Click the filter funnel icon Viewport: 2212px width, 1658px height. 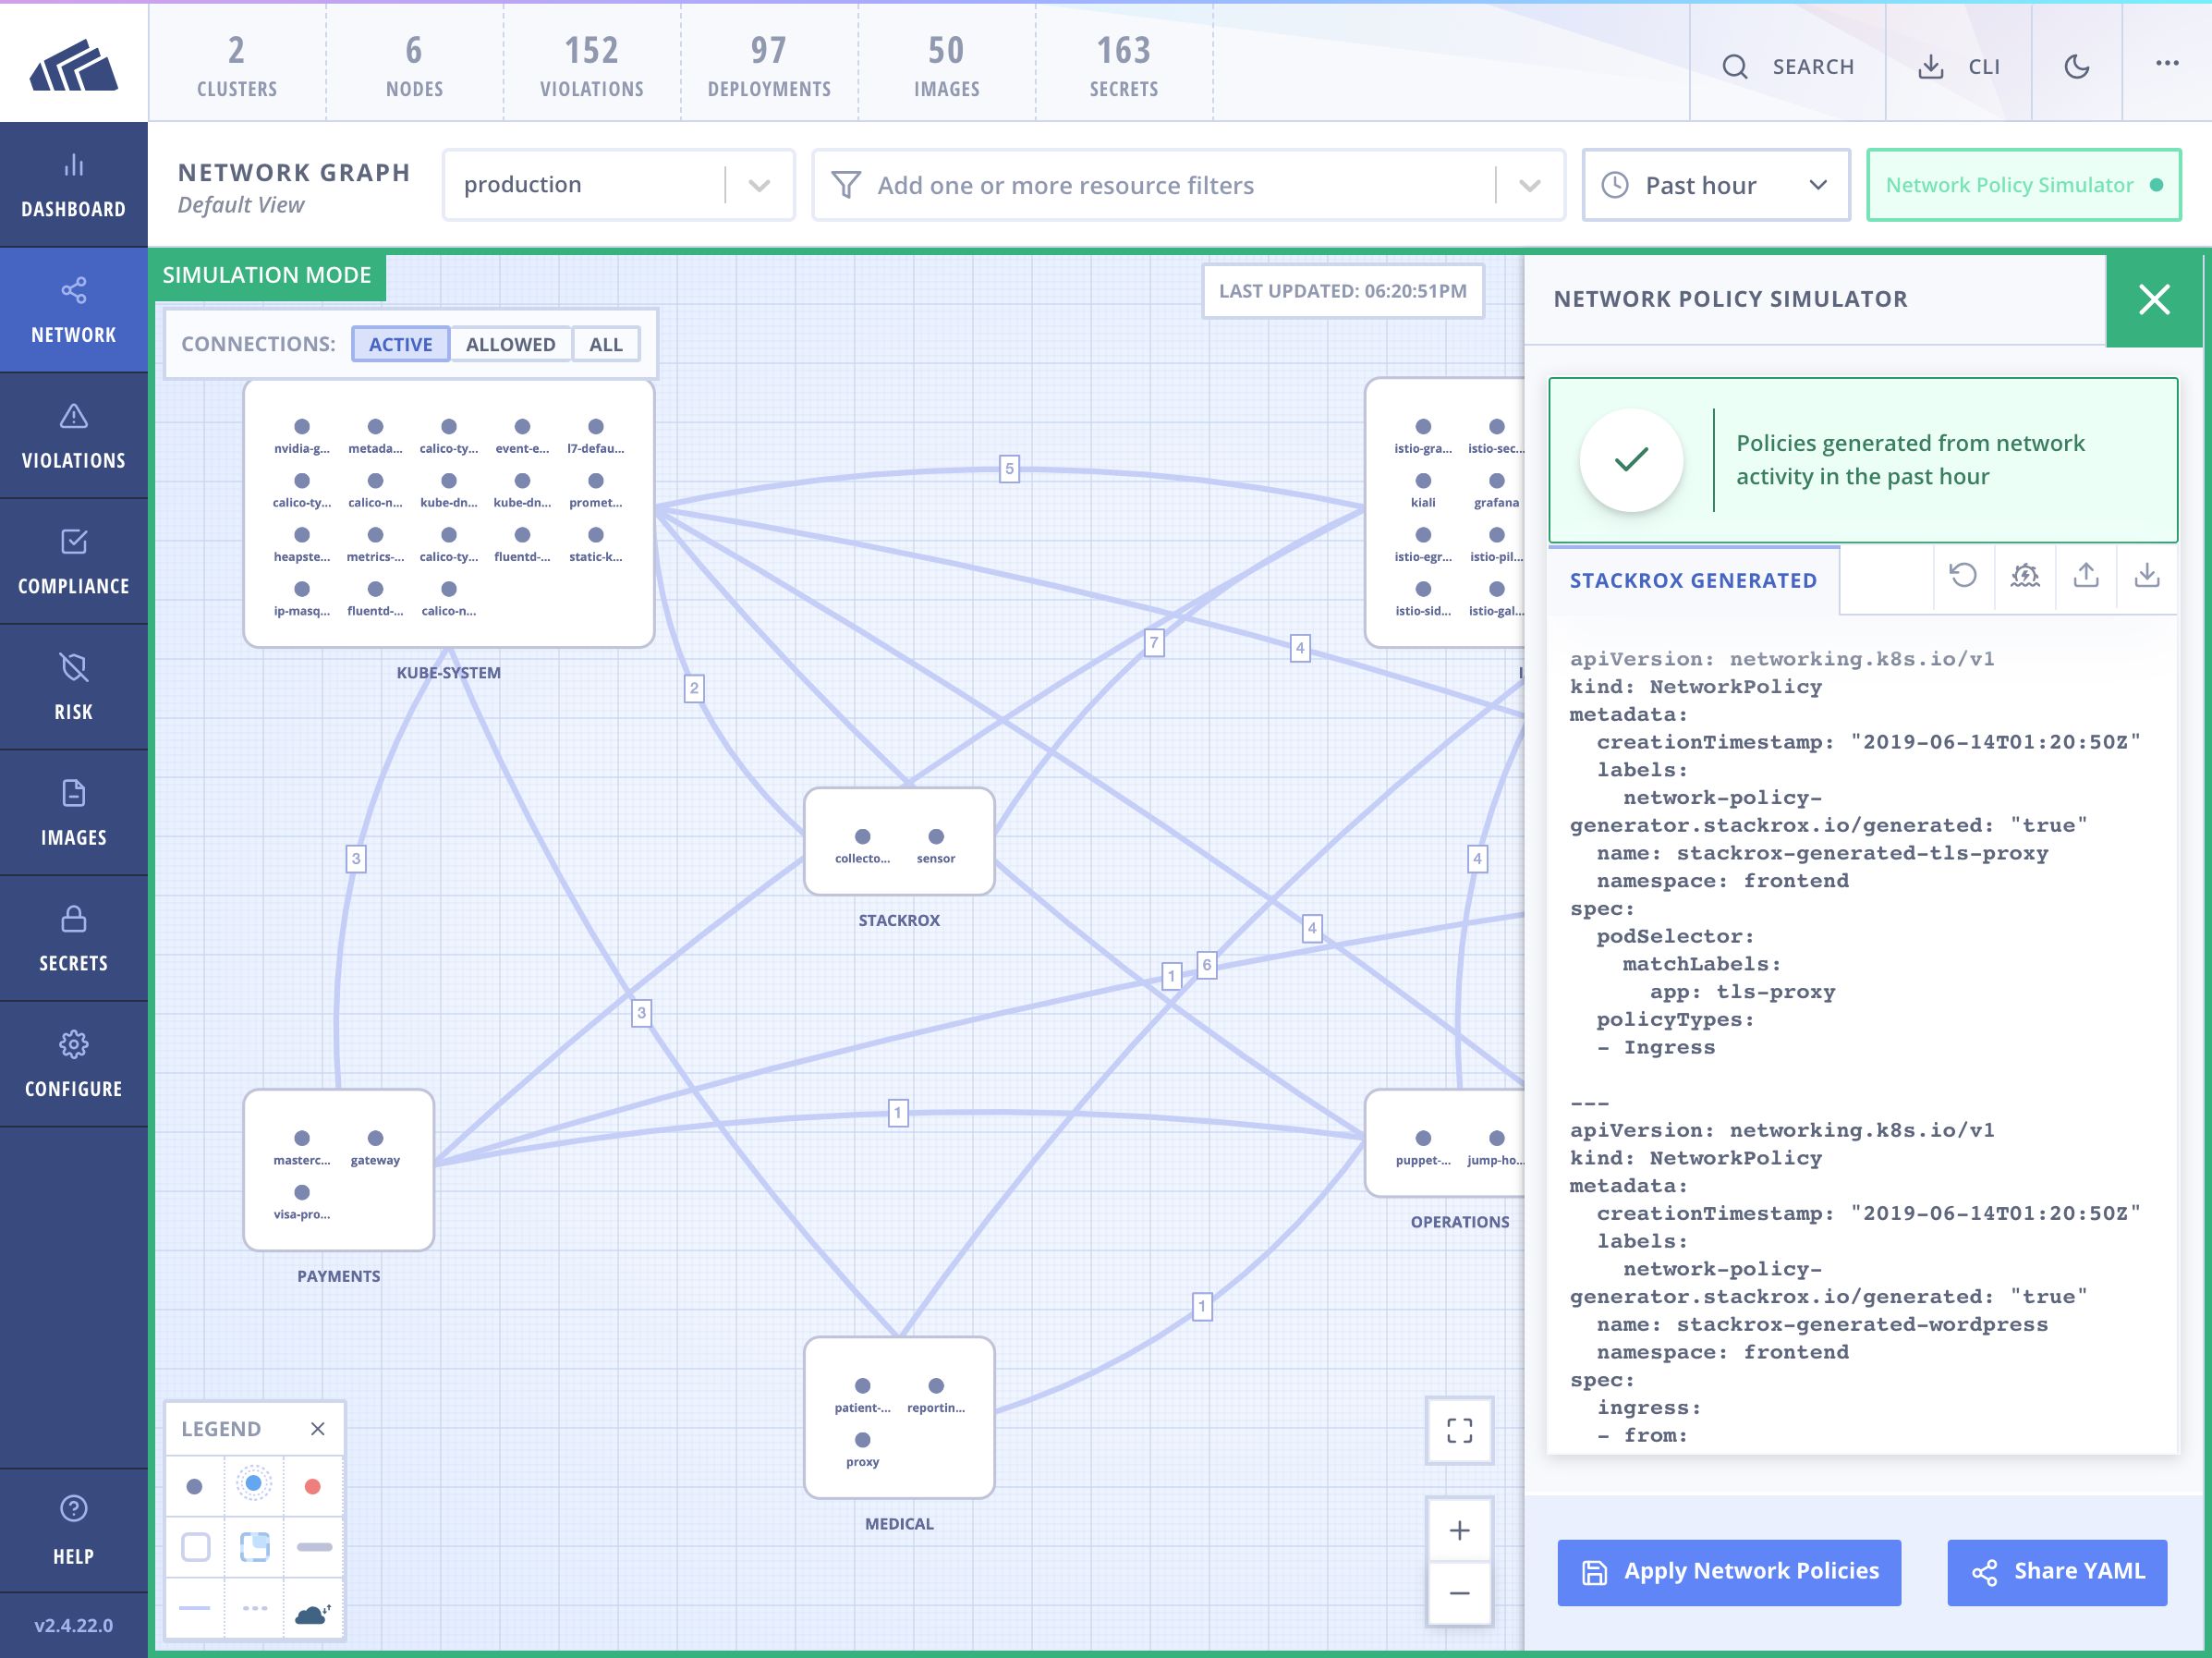click(846, 185)
